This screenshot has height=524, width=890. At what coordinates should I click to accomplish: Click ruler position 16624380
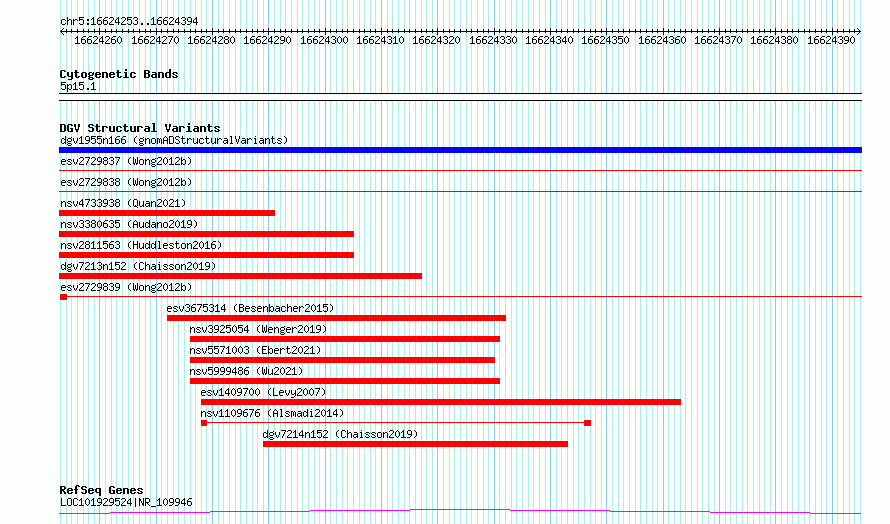(x=775, y=40)
